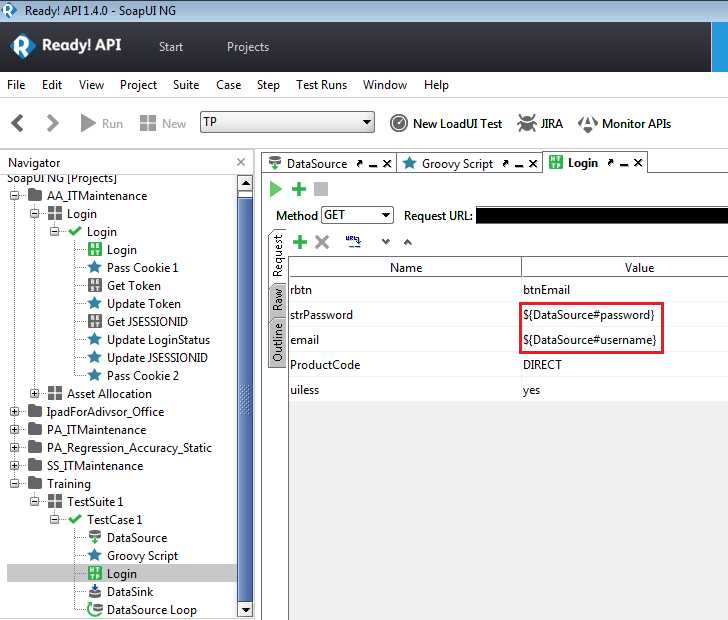The image size is (728, 620).
Task: Close the Navigator panel
Action: click(241, 162)
